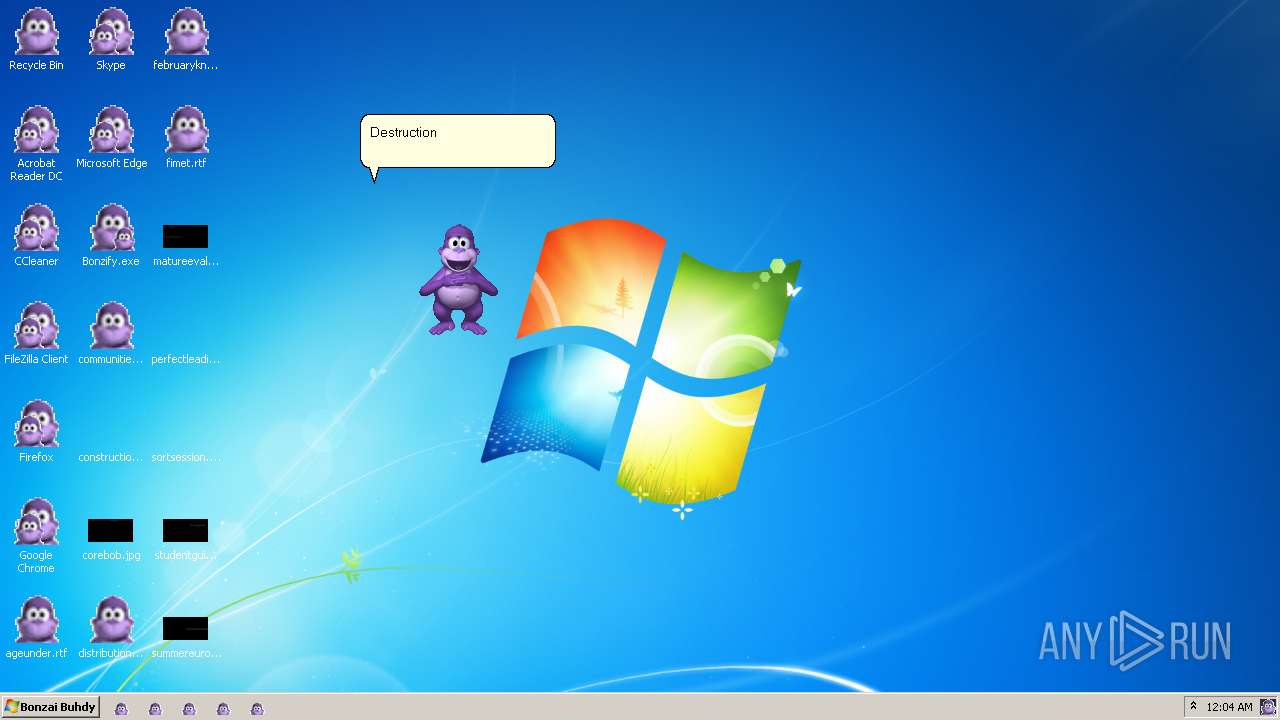Select the februarykn... file icon

(x=186, y=40)
